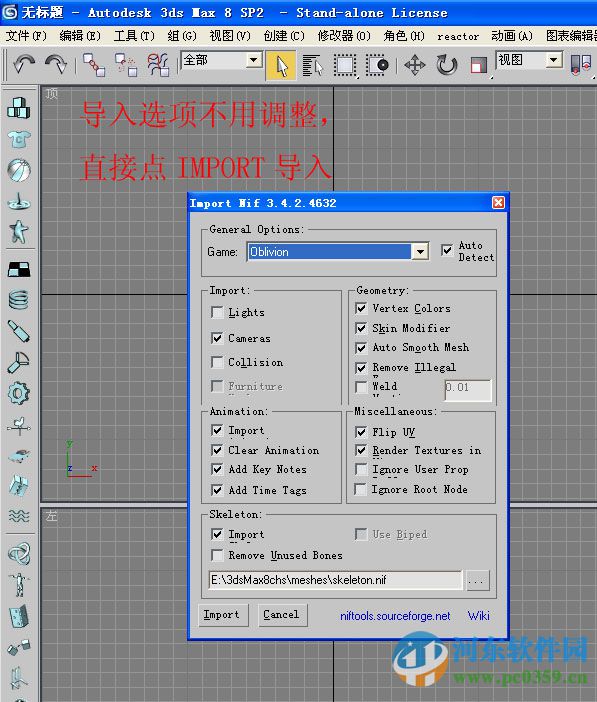
Task: Click the gear icon in left sidebar
Action: (x=19, y=393)
